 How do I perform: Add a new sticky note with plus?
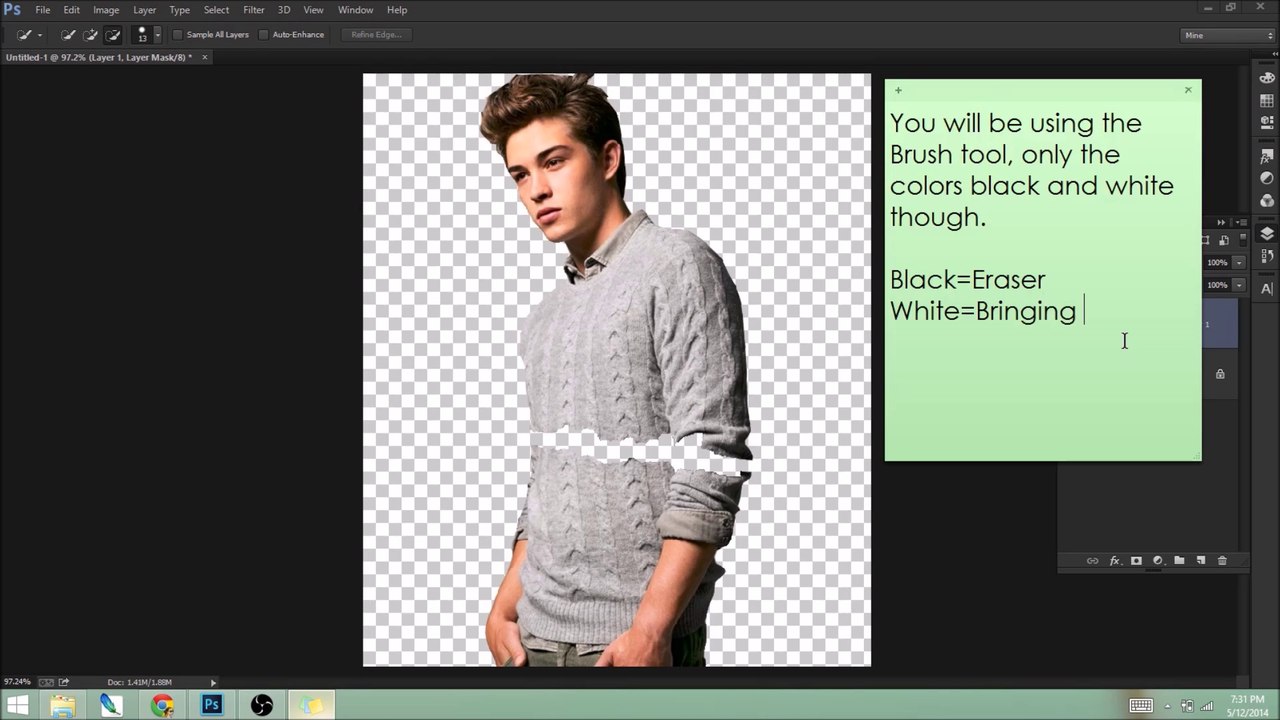point(898,90)
